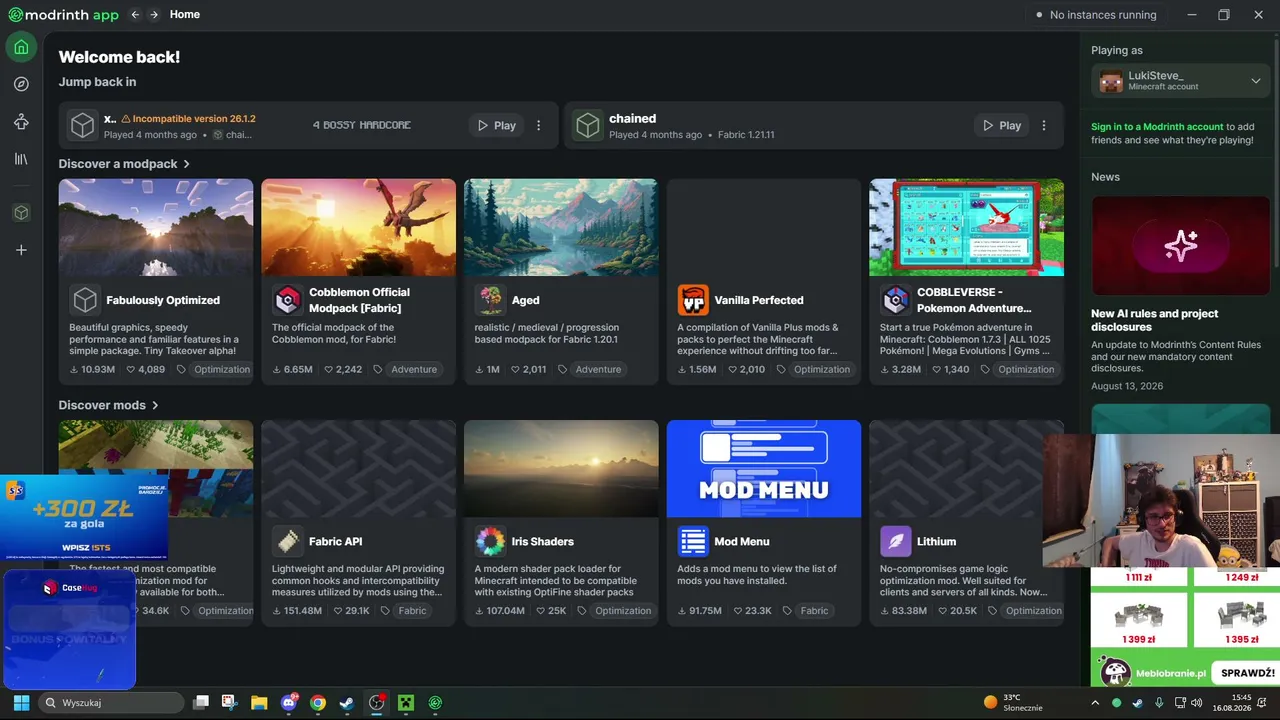1280x720 pixels.
Task: Open Discord from the taskbar
Action: [x=289, y=702]
